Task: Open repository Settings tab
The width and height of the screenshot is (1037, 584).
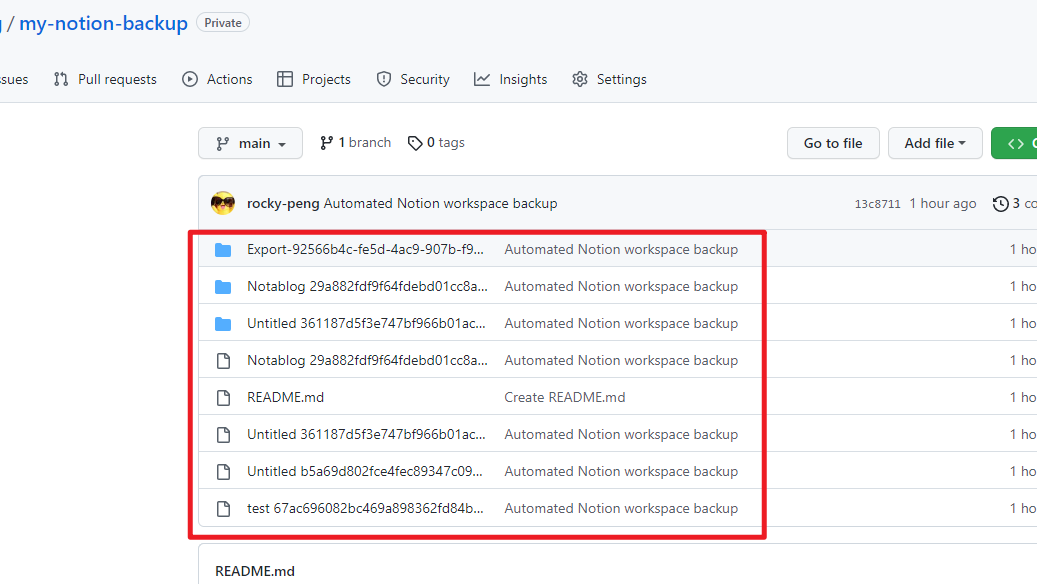Action: [x=609, y=79]
